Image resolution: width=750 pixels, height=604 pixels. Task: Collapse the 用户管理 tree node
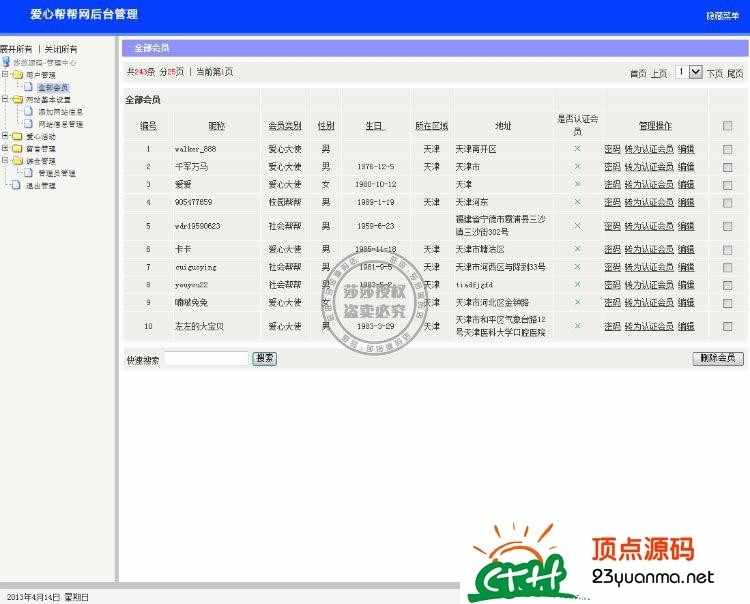[5, 74]
